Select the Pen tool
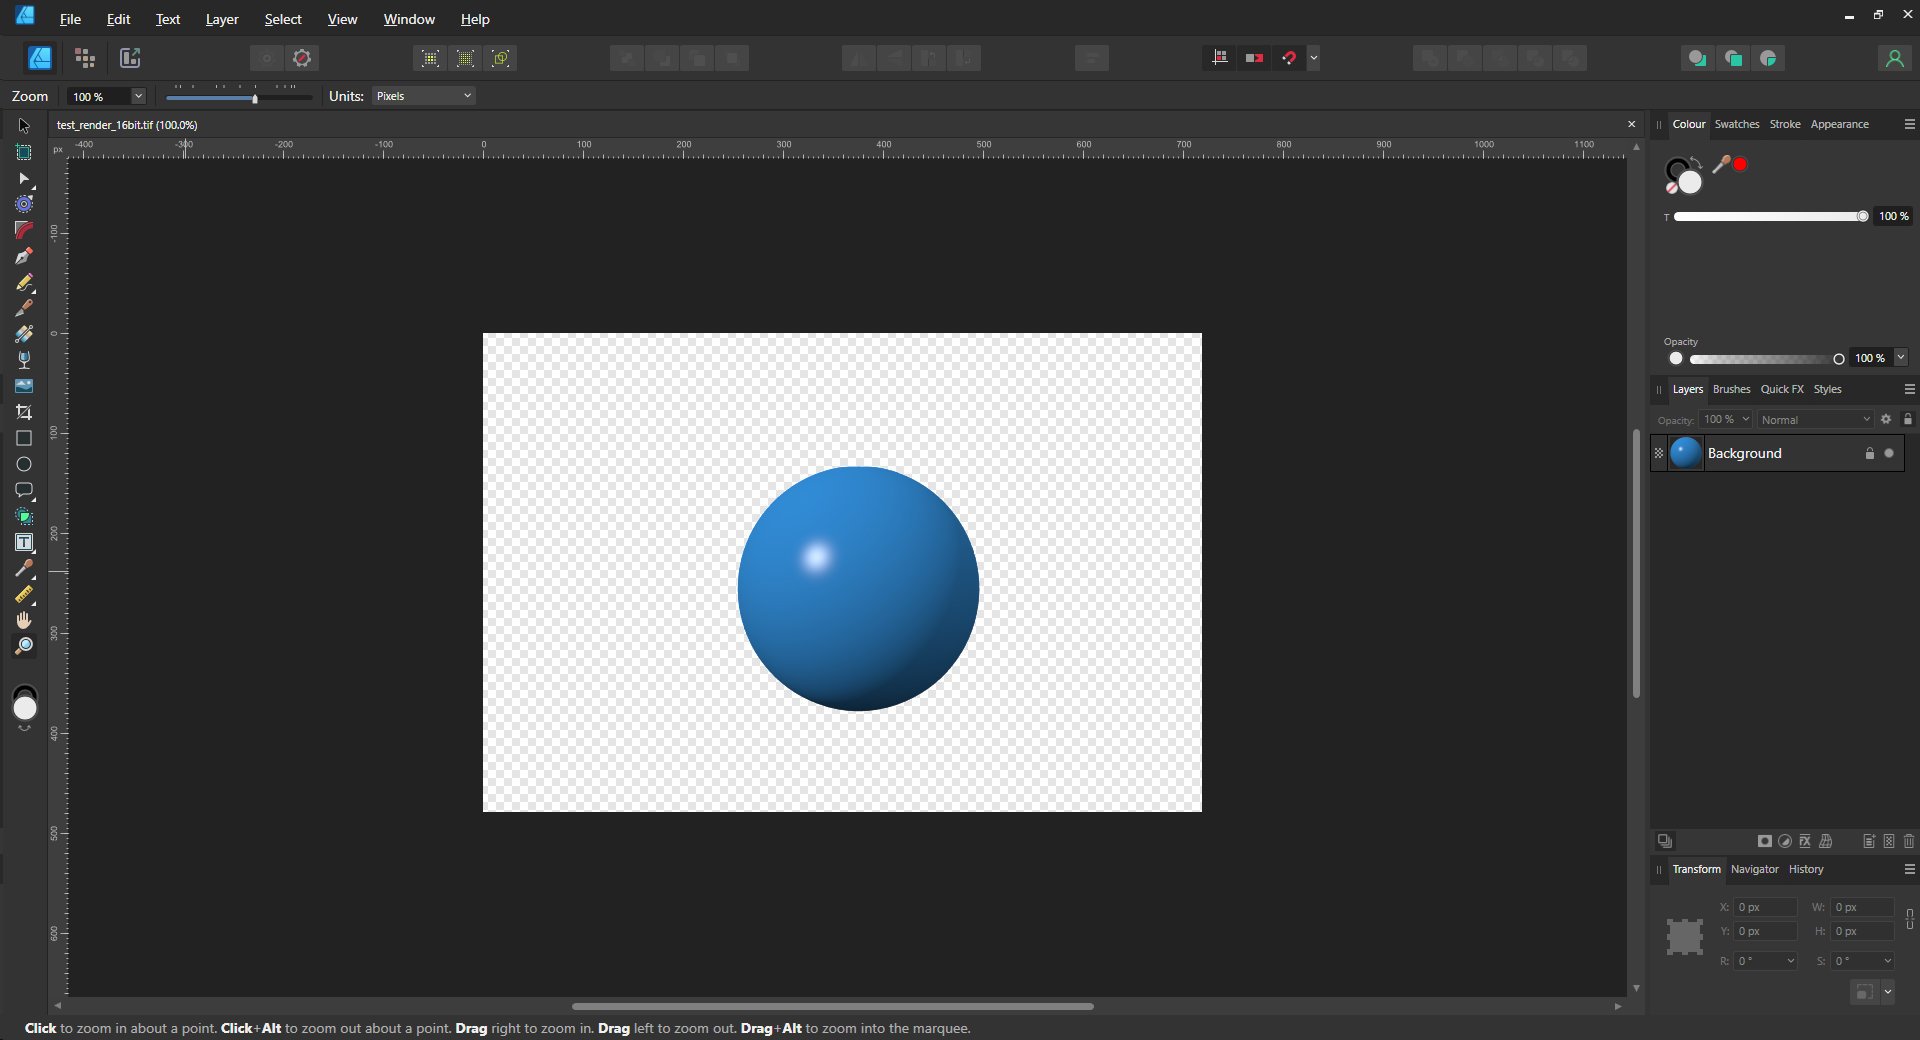Image resolution: width=1920 pixels, height=1040 pixels. coord(24,256)
